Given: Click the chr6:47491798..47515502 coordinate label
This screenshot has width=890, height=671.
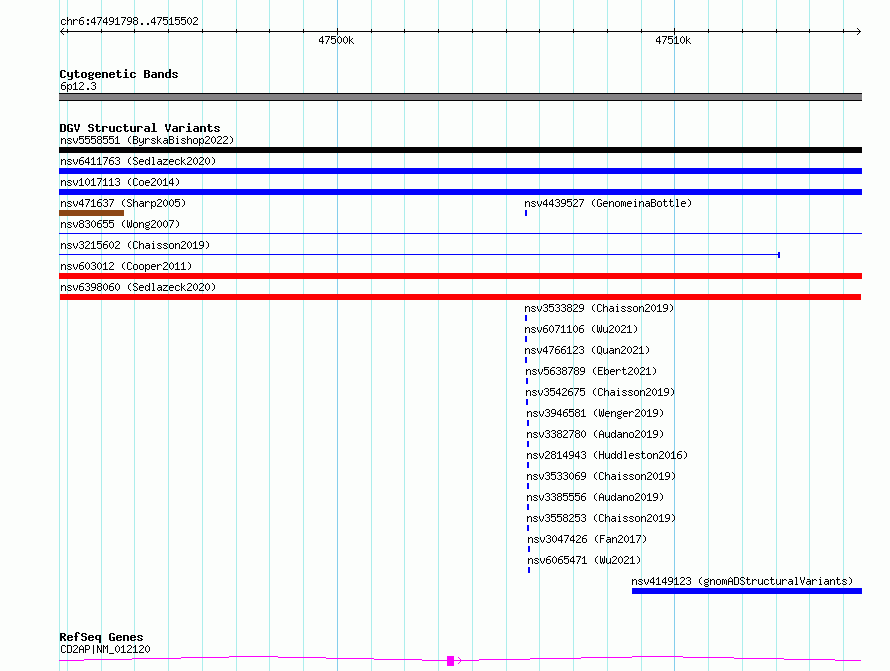Looking at the screenshot, I should [x=129, y=21].
